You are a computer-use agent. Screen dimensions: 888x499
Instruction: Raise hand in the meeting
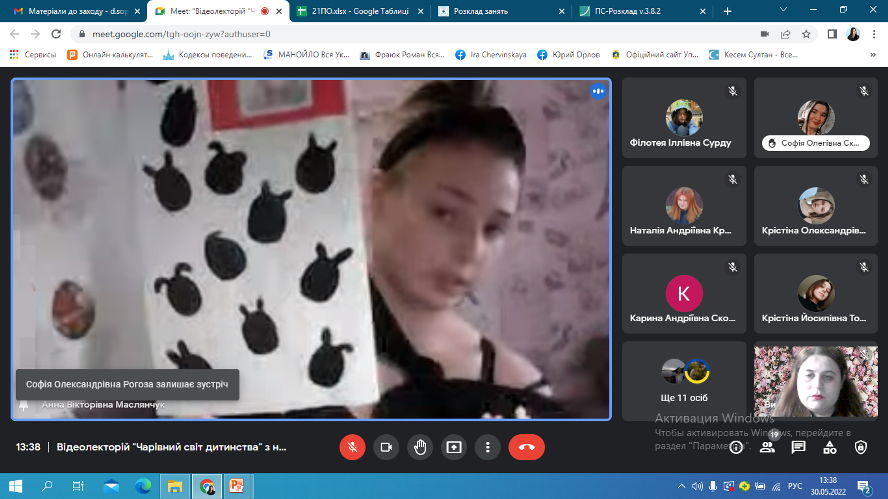[420, 447]
